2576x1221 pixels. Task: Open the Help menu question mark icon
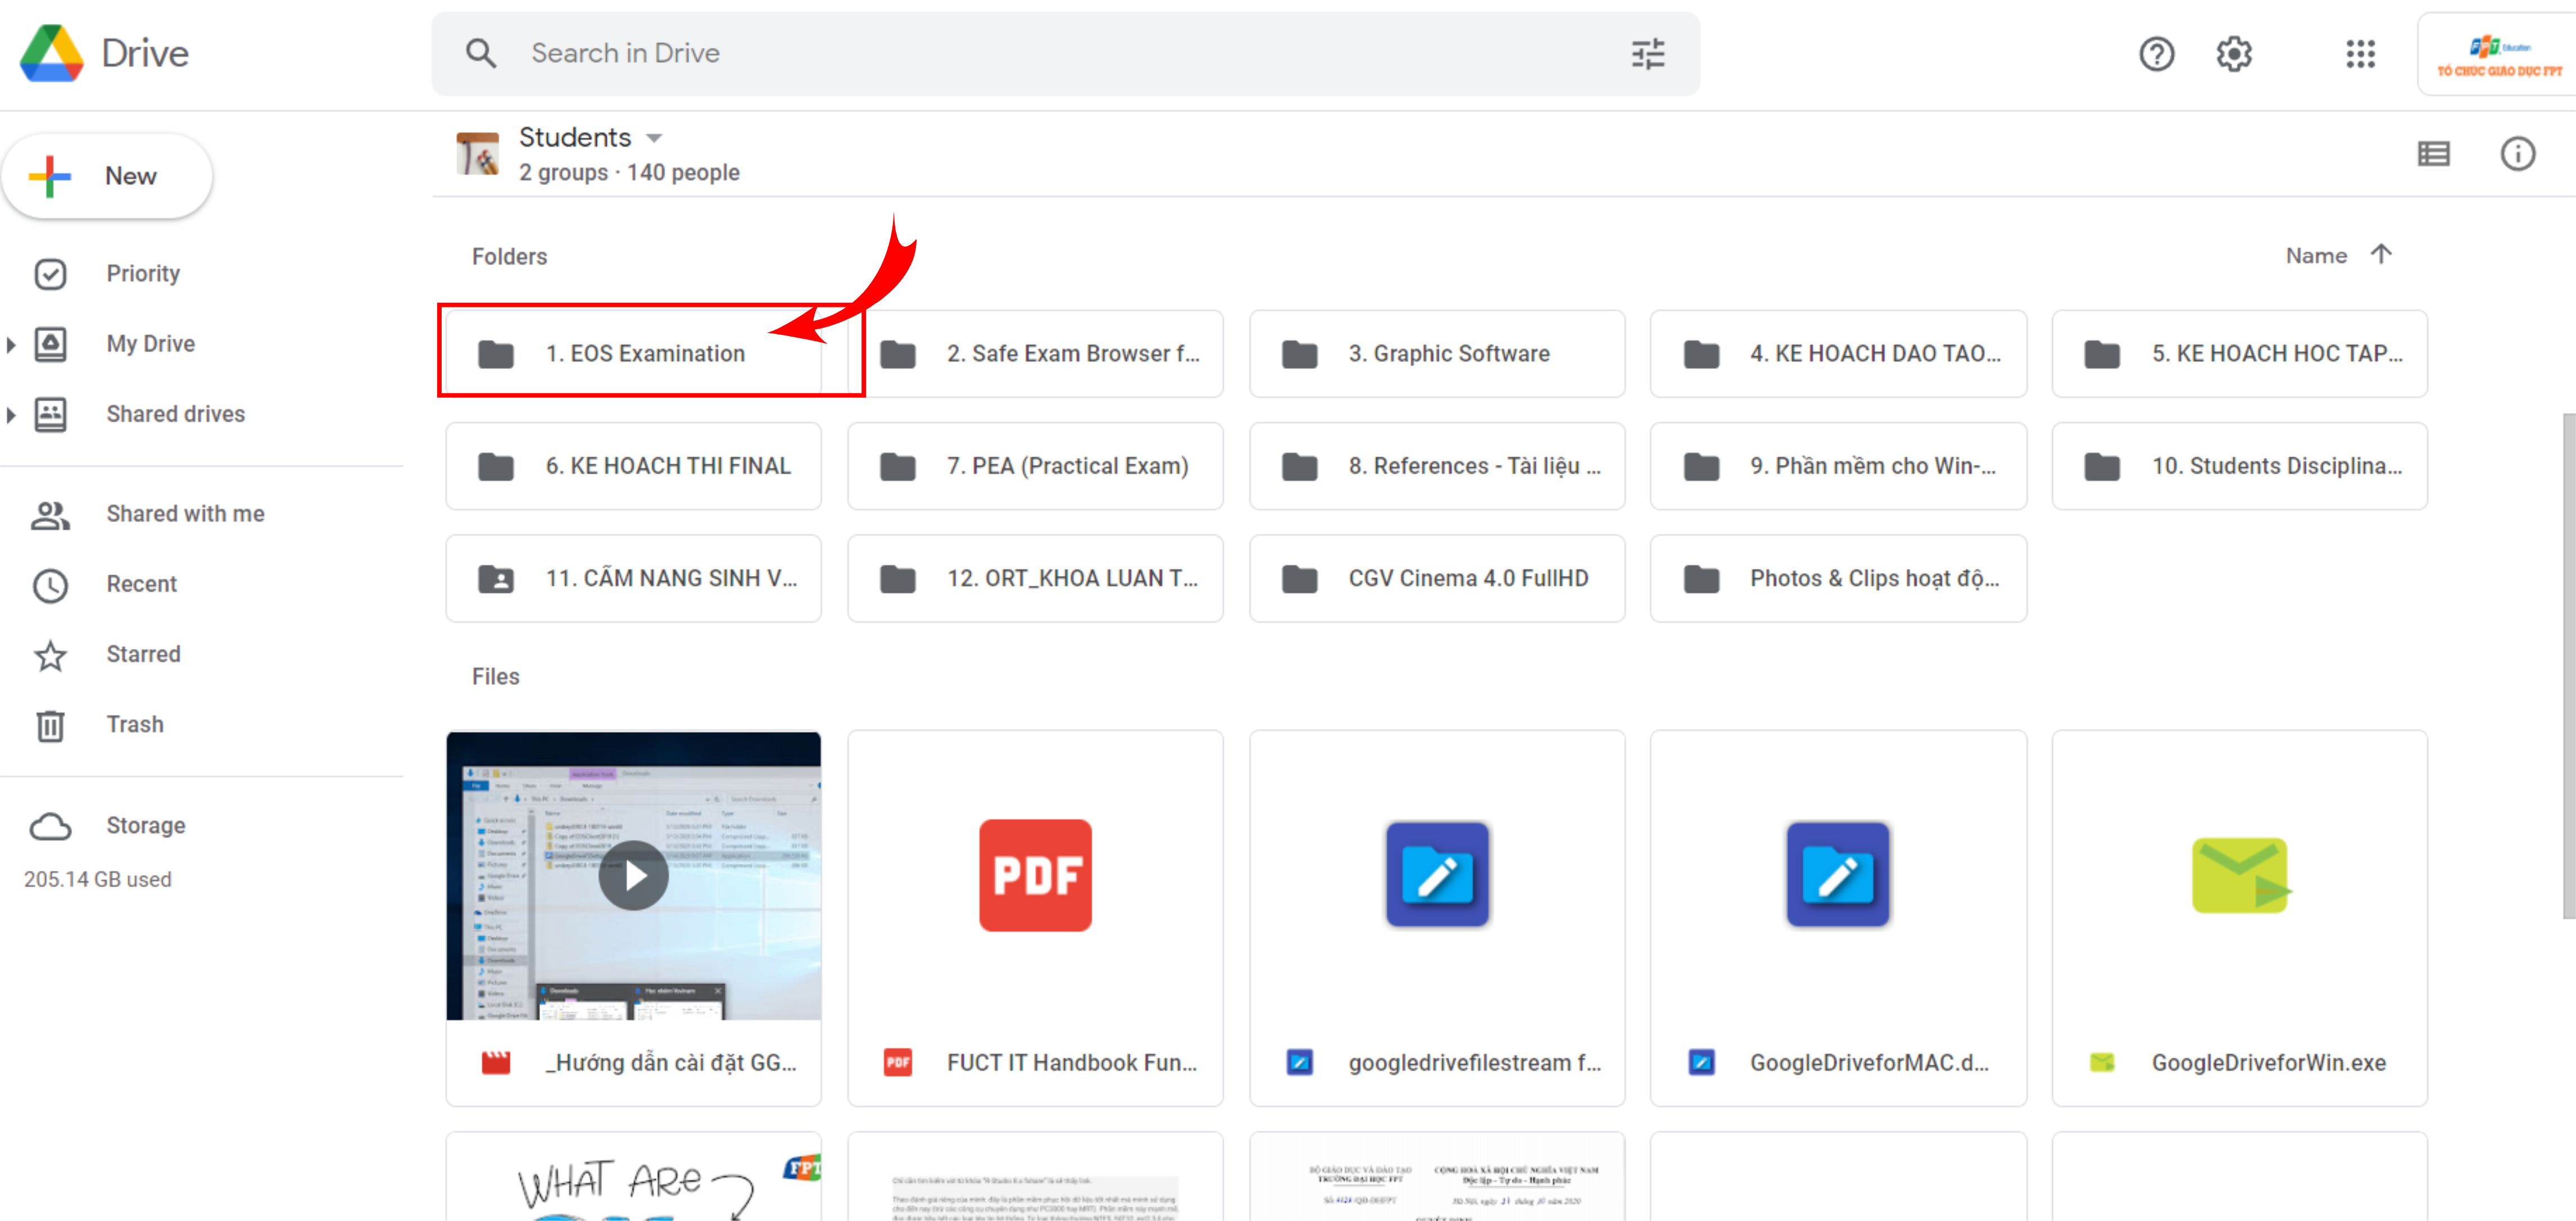point(2157,53)
